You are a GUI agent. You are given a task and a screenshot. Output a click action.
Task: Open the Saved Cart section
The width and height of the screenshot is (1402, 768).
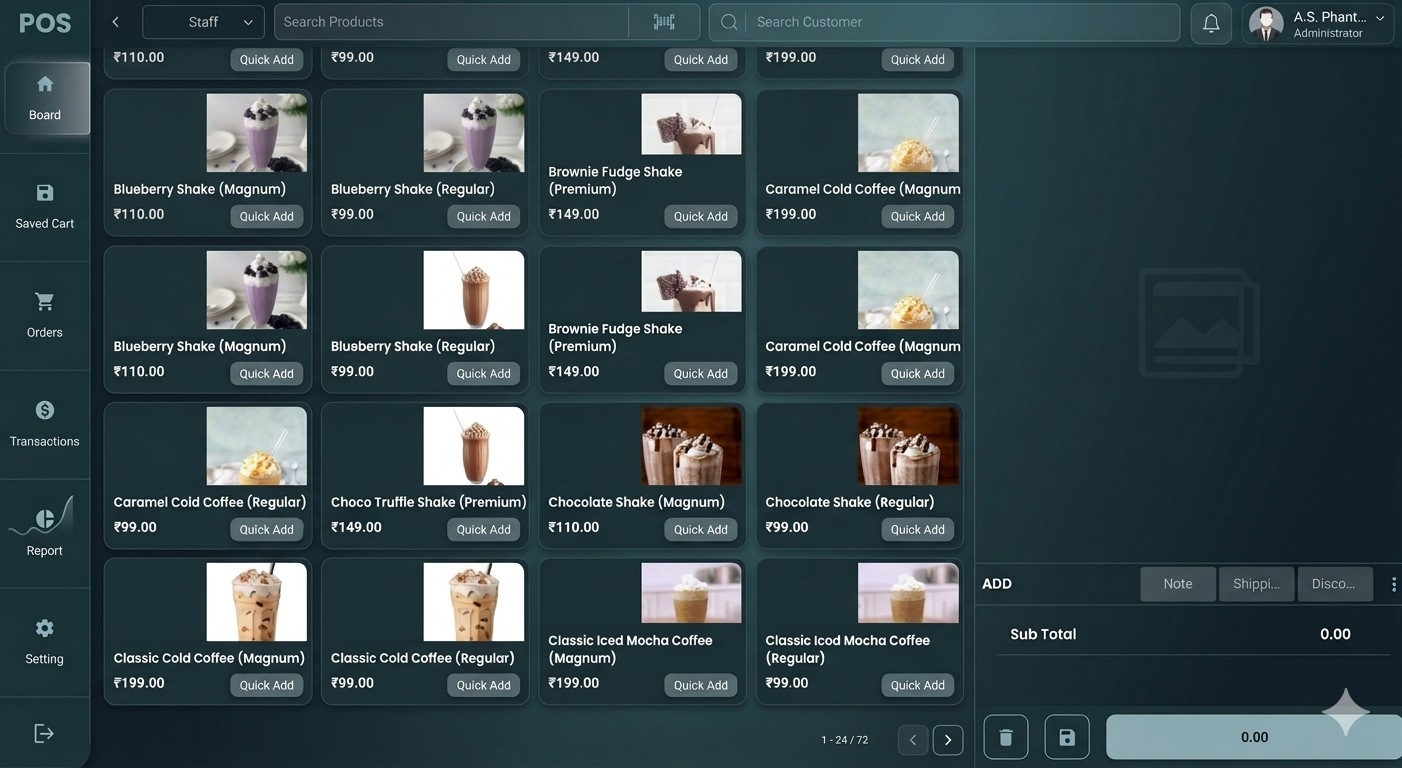click(x=45, y=207)
